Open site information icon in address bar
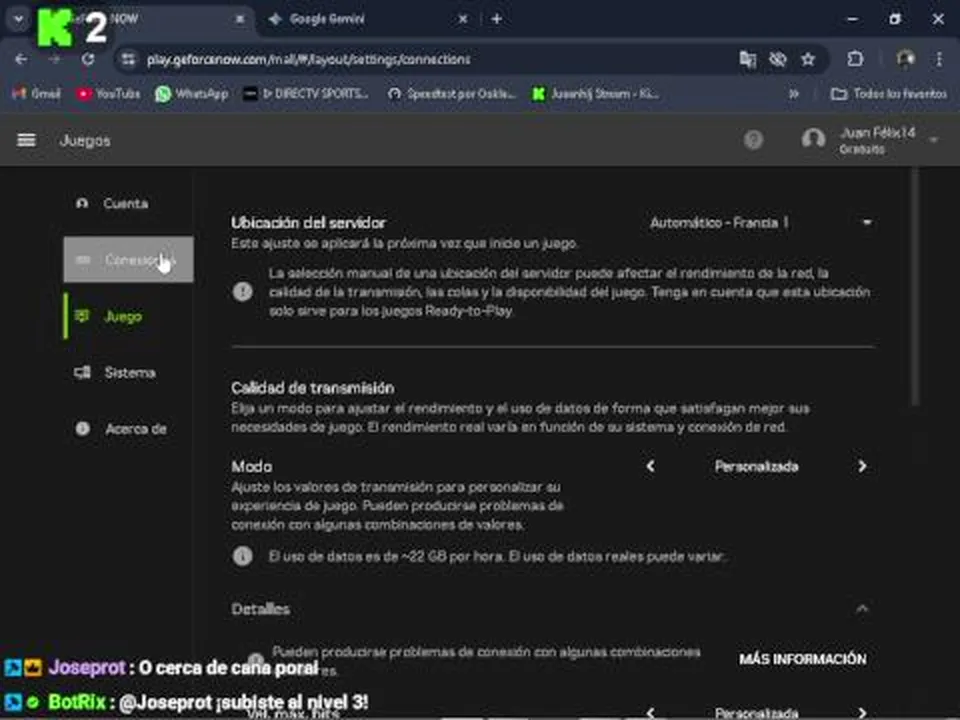The image size is (960, 720). (x=128, y=59)
